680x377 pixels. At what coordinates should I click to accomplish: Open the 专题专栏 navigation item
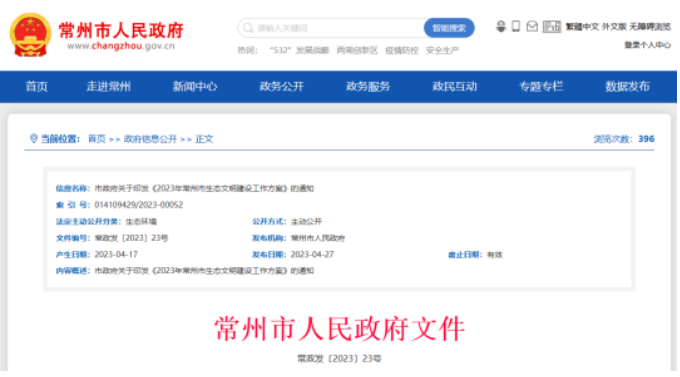[541, 86]
